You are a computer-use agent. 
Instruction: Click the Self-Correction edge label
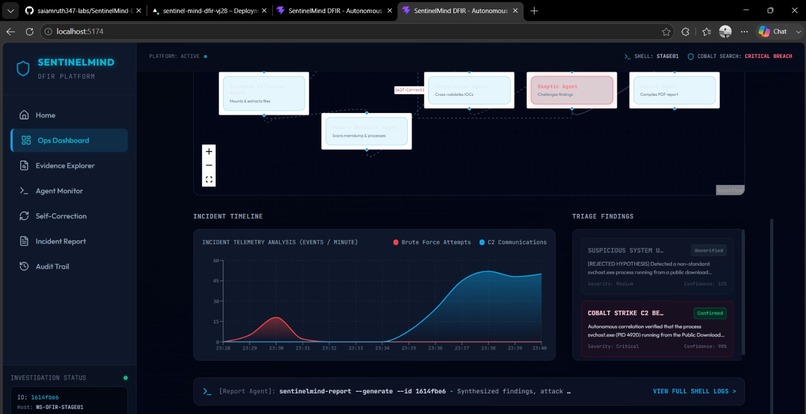[x=409, y=90]
